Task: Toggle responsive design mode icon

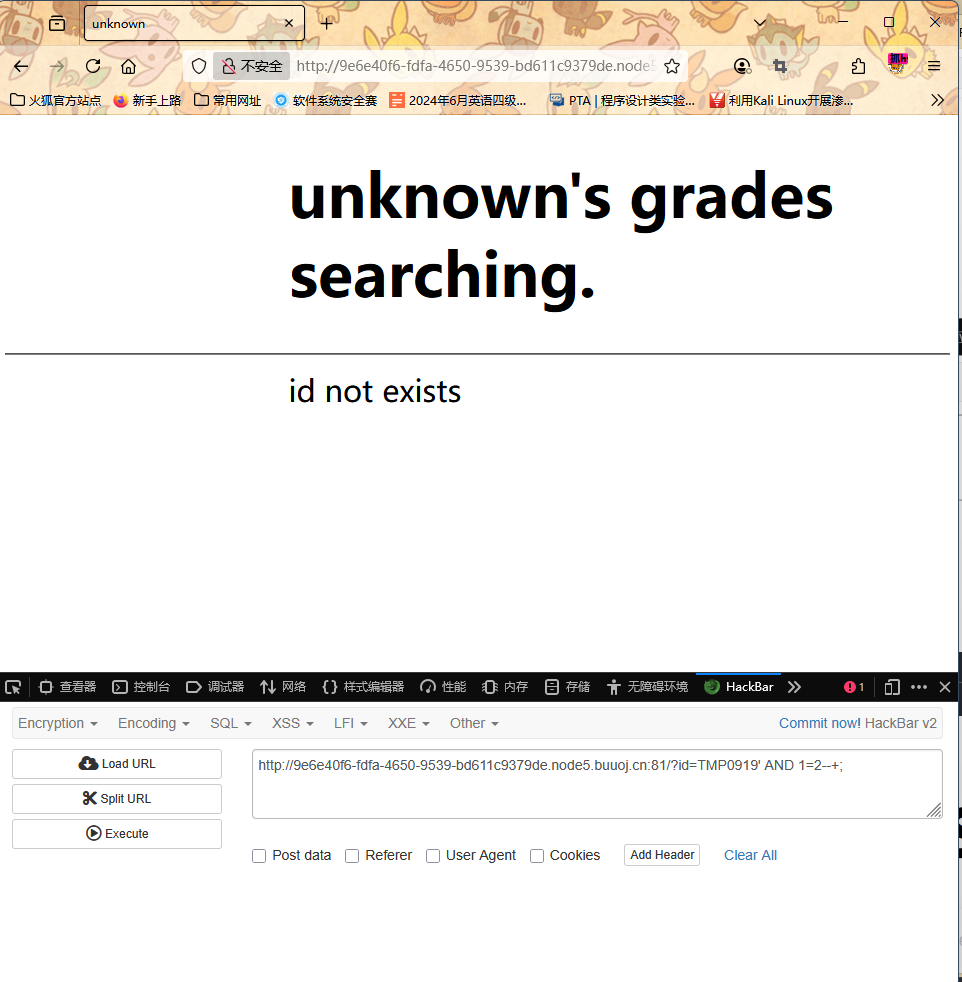Action: (892, 687)
